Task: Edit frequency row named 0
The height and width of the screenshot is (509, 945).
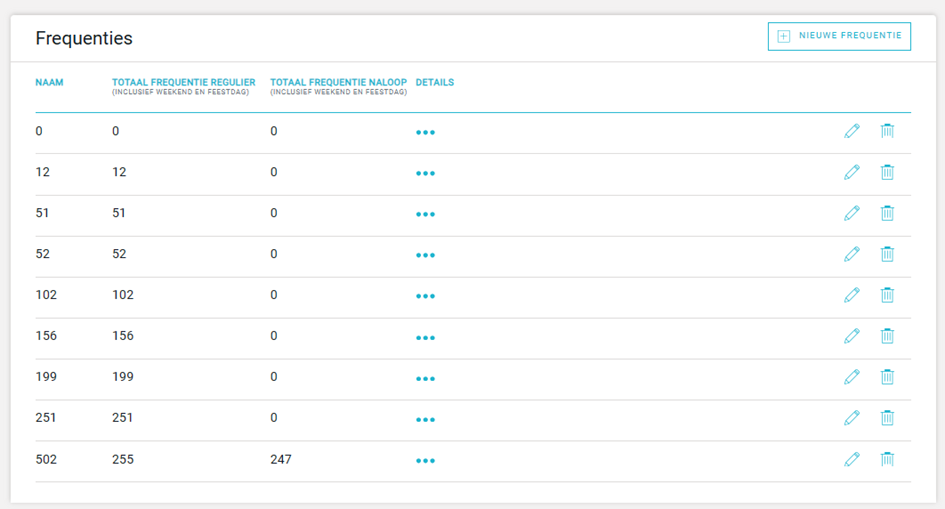Action: click(x=852, y=131)
